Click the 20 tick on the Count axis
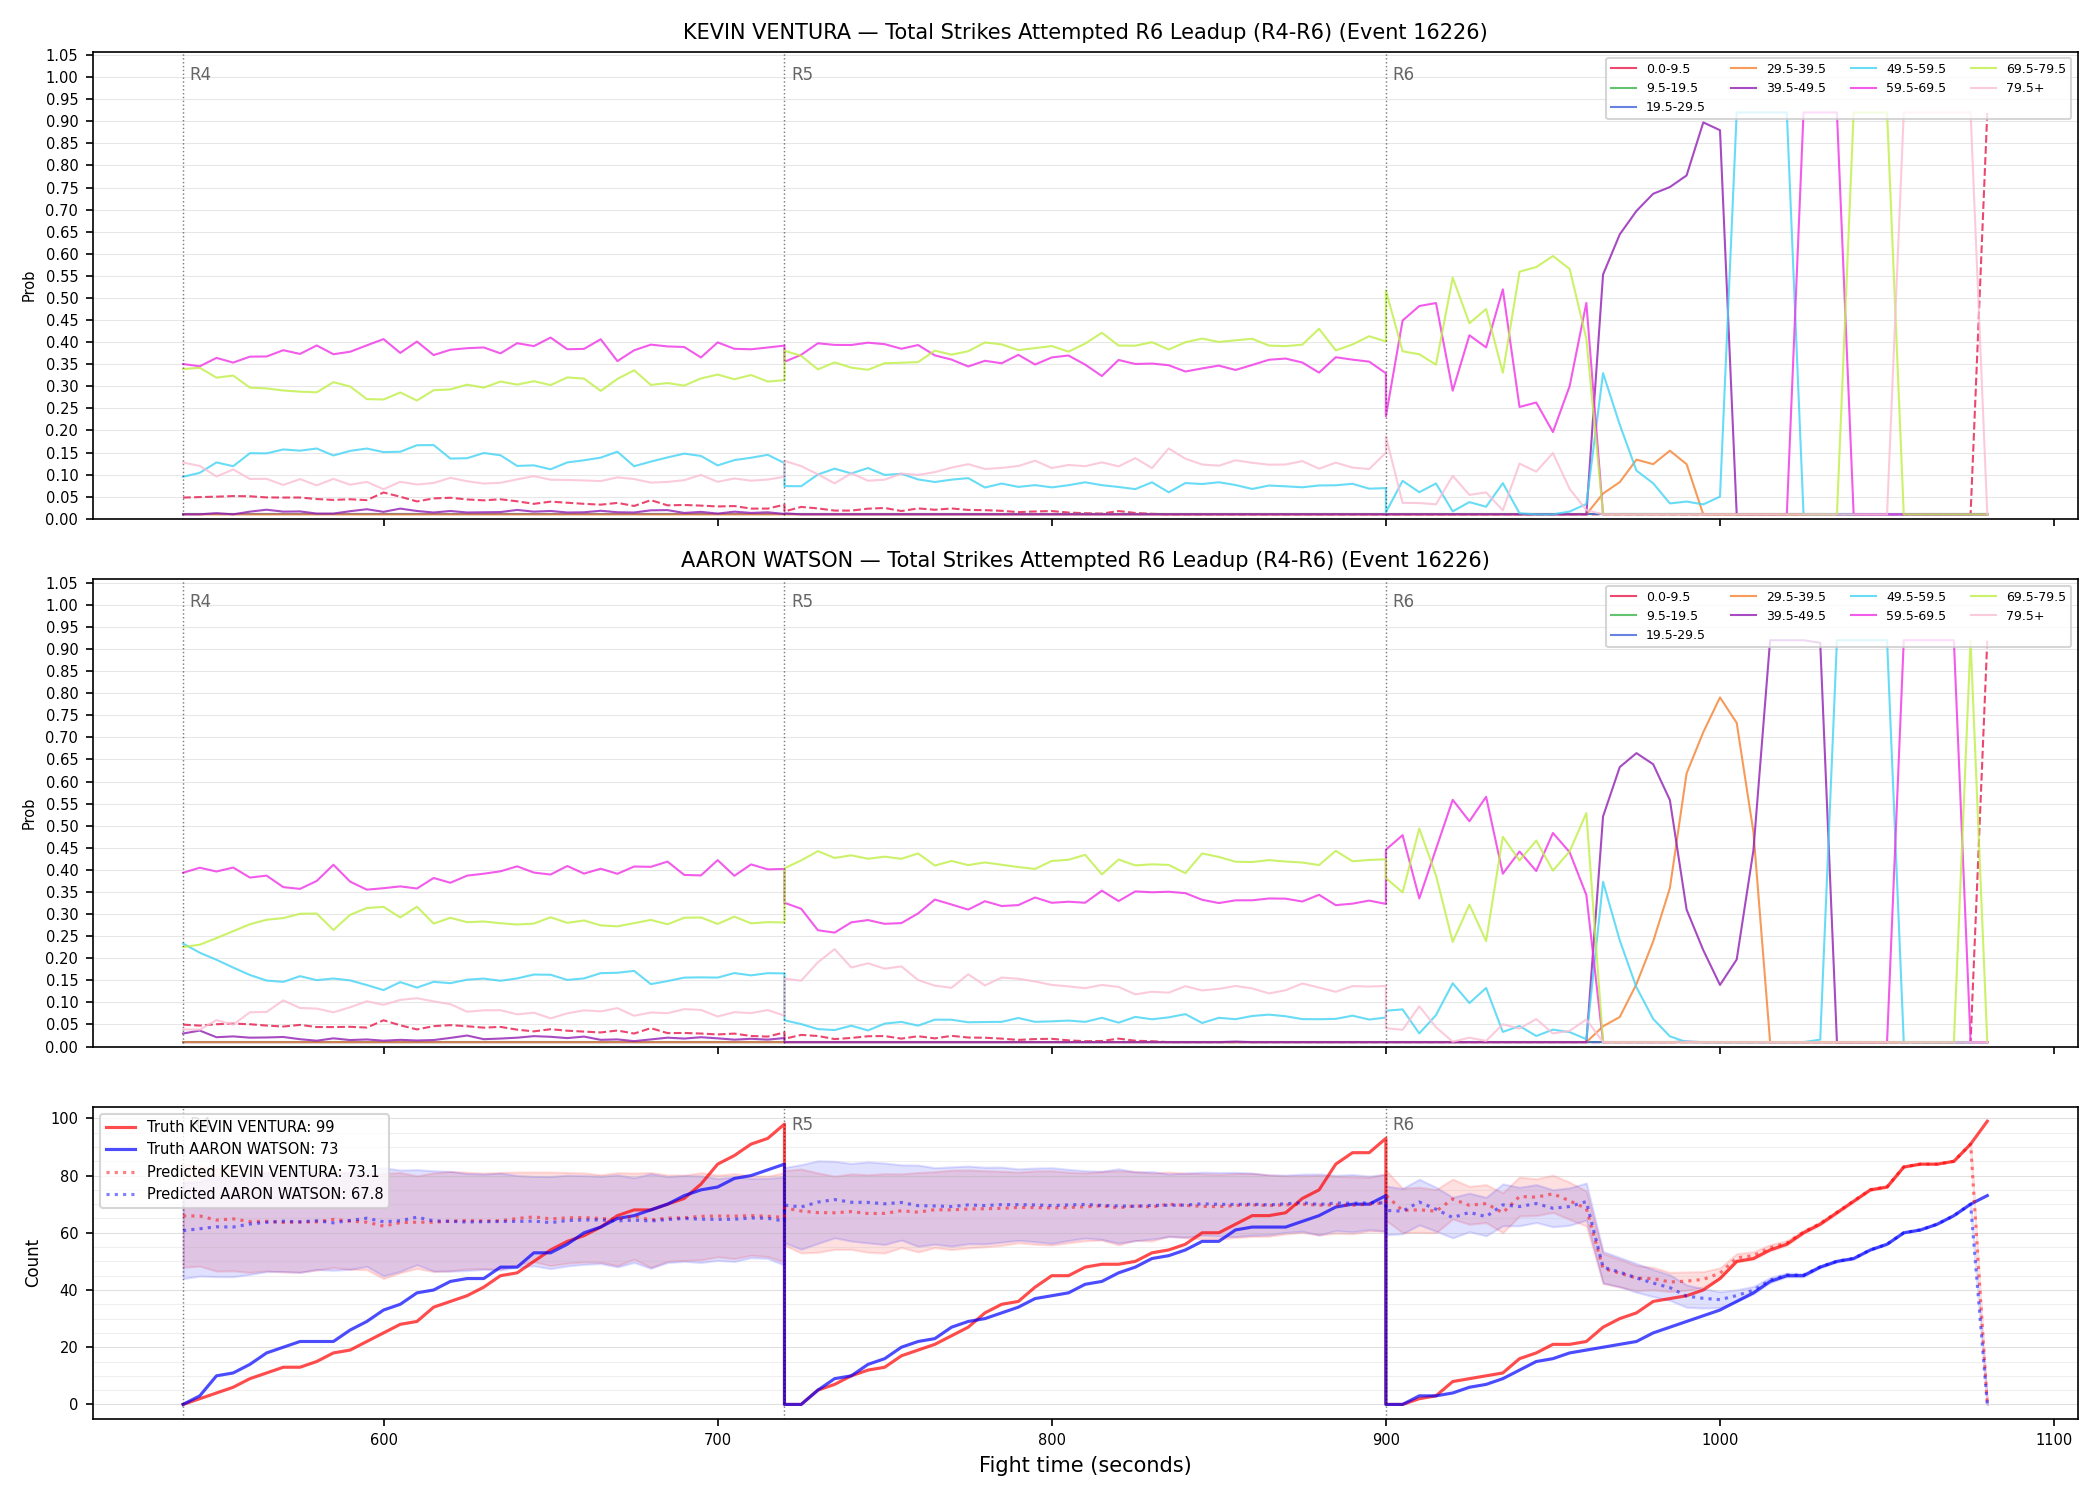This screenshot has width=2100, height=1500. [x=70, y=1347]
